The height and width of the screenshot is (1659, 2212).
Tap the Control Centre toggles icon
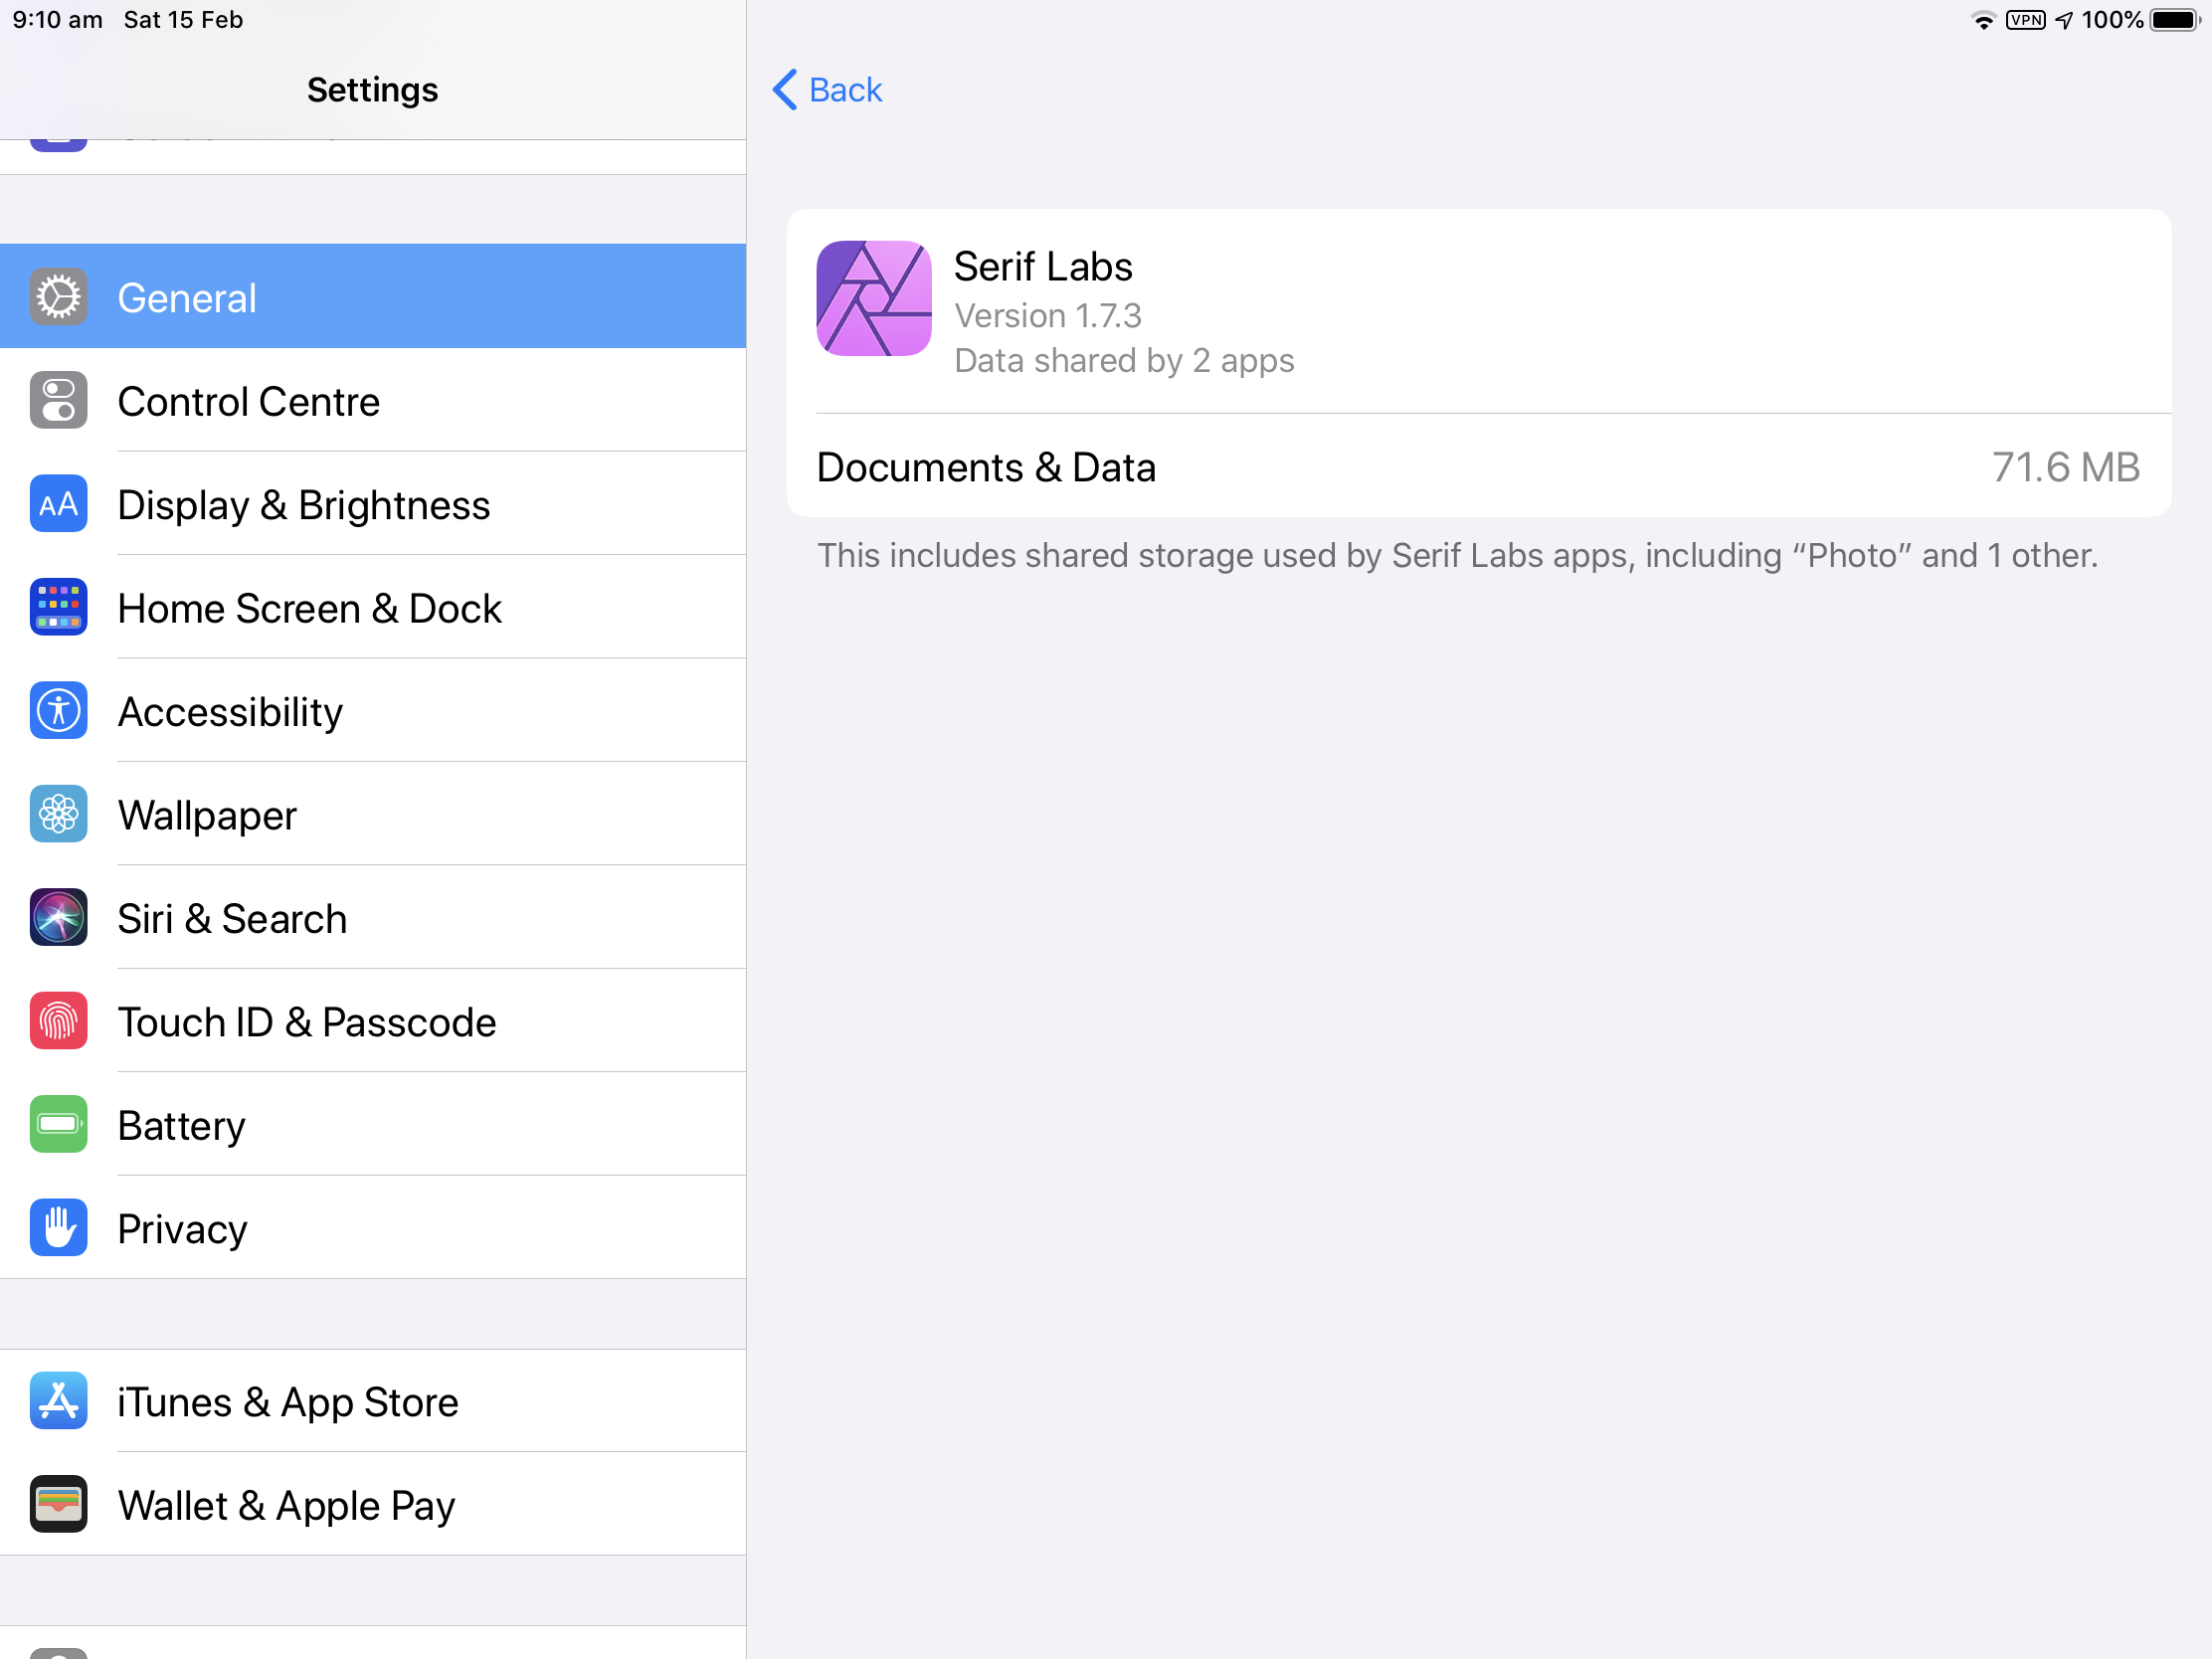[58, 400]
